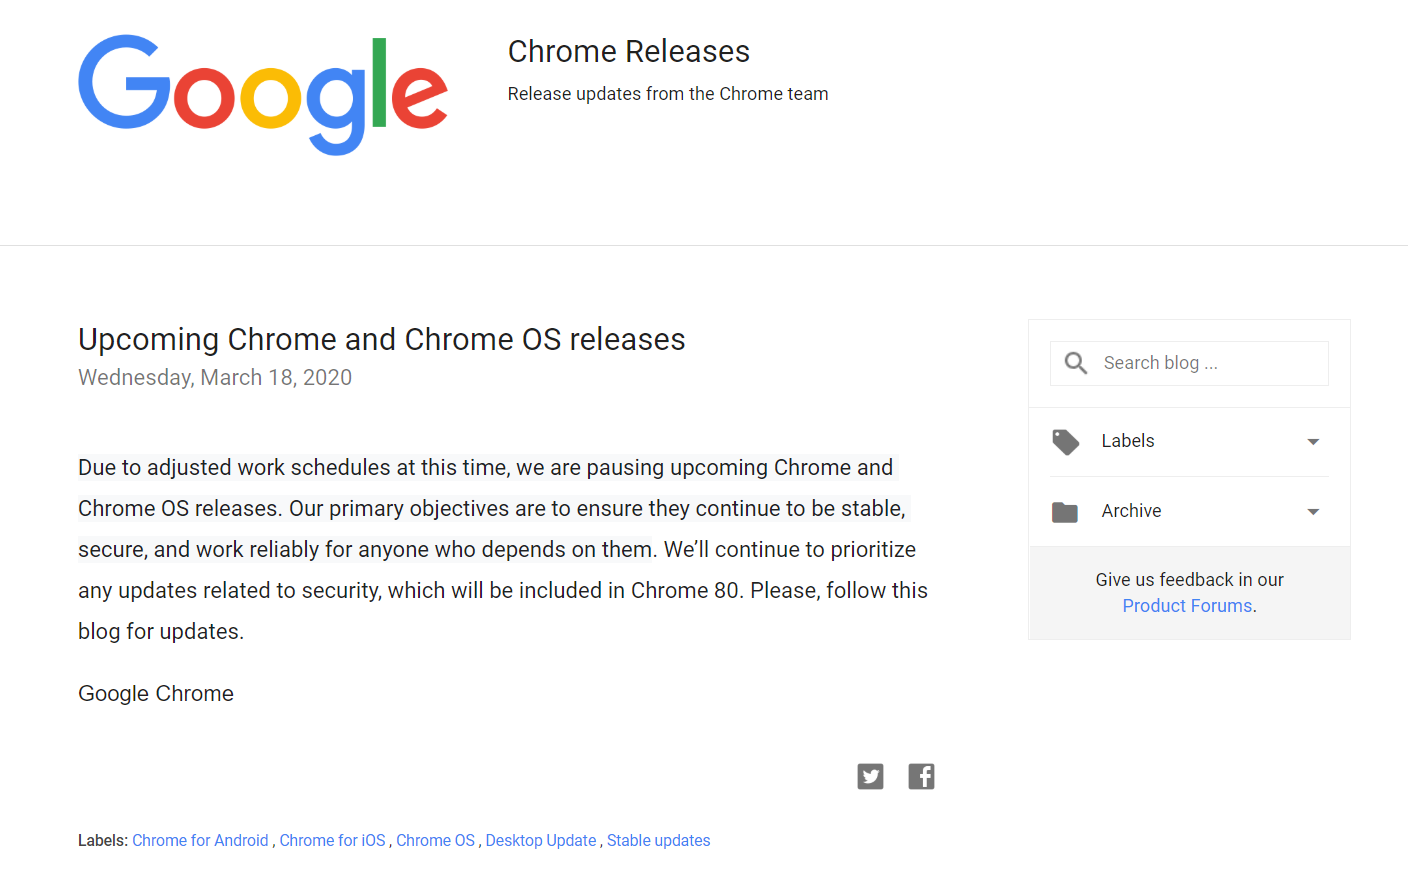Open the Desktop Update label

541,841
